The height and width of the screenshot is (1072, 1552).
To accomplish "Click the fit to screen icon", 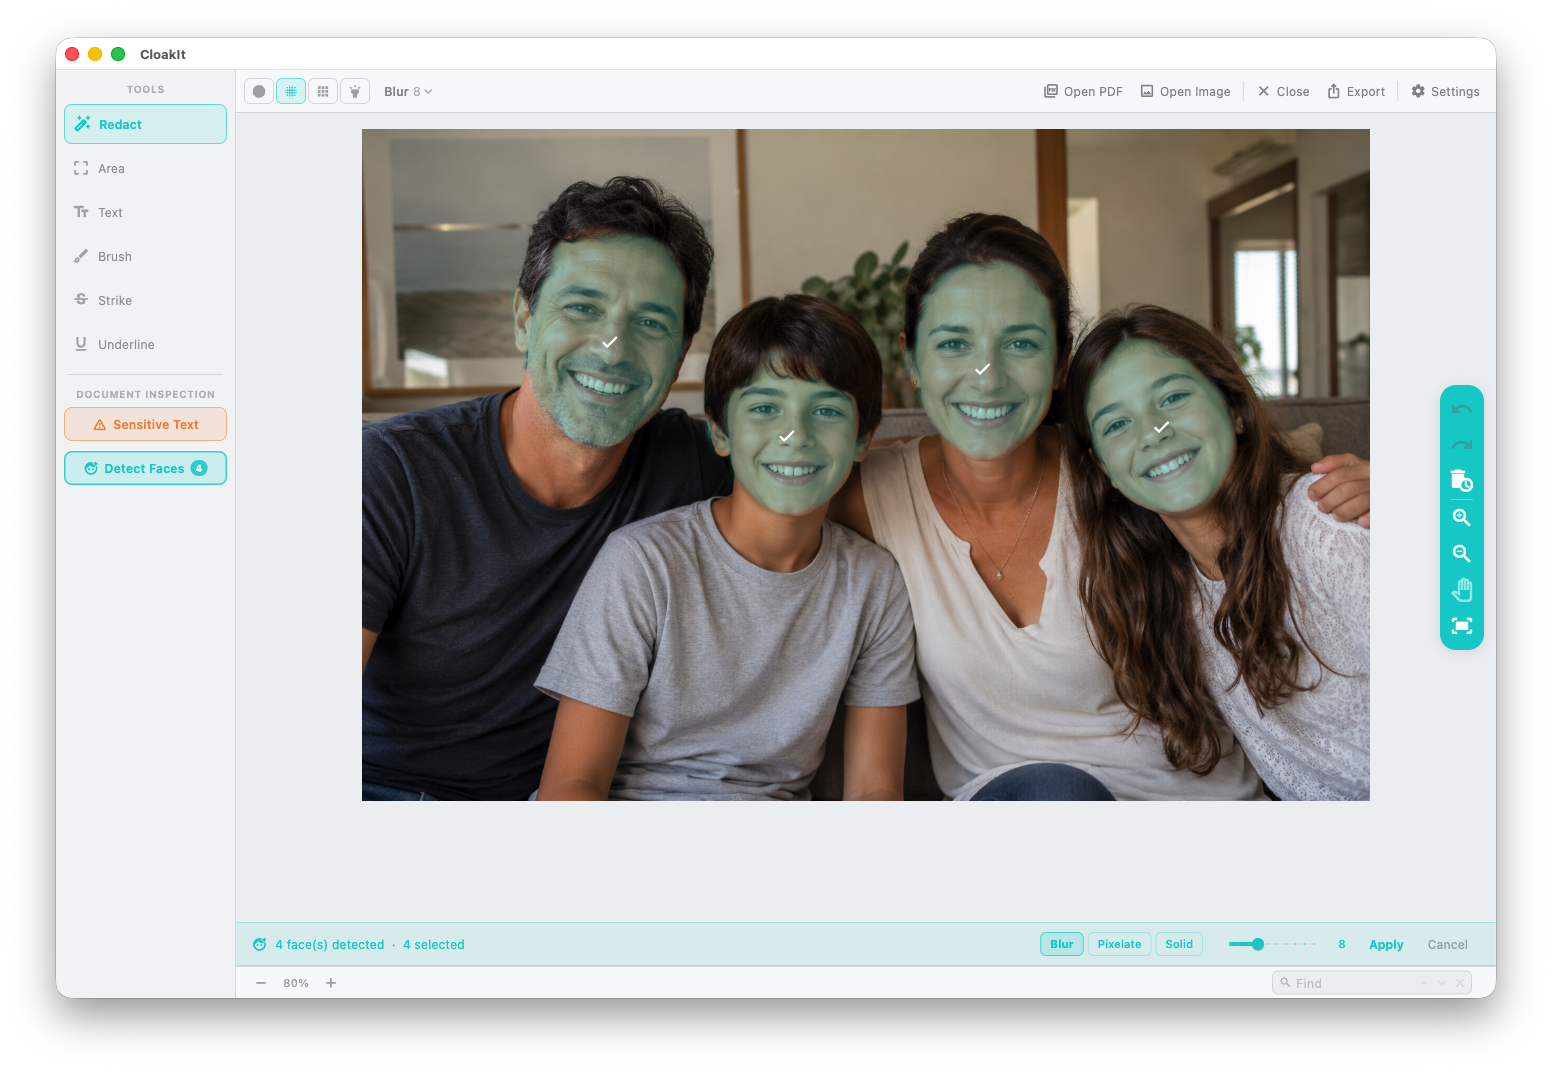I will 1462,626.
